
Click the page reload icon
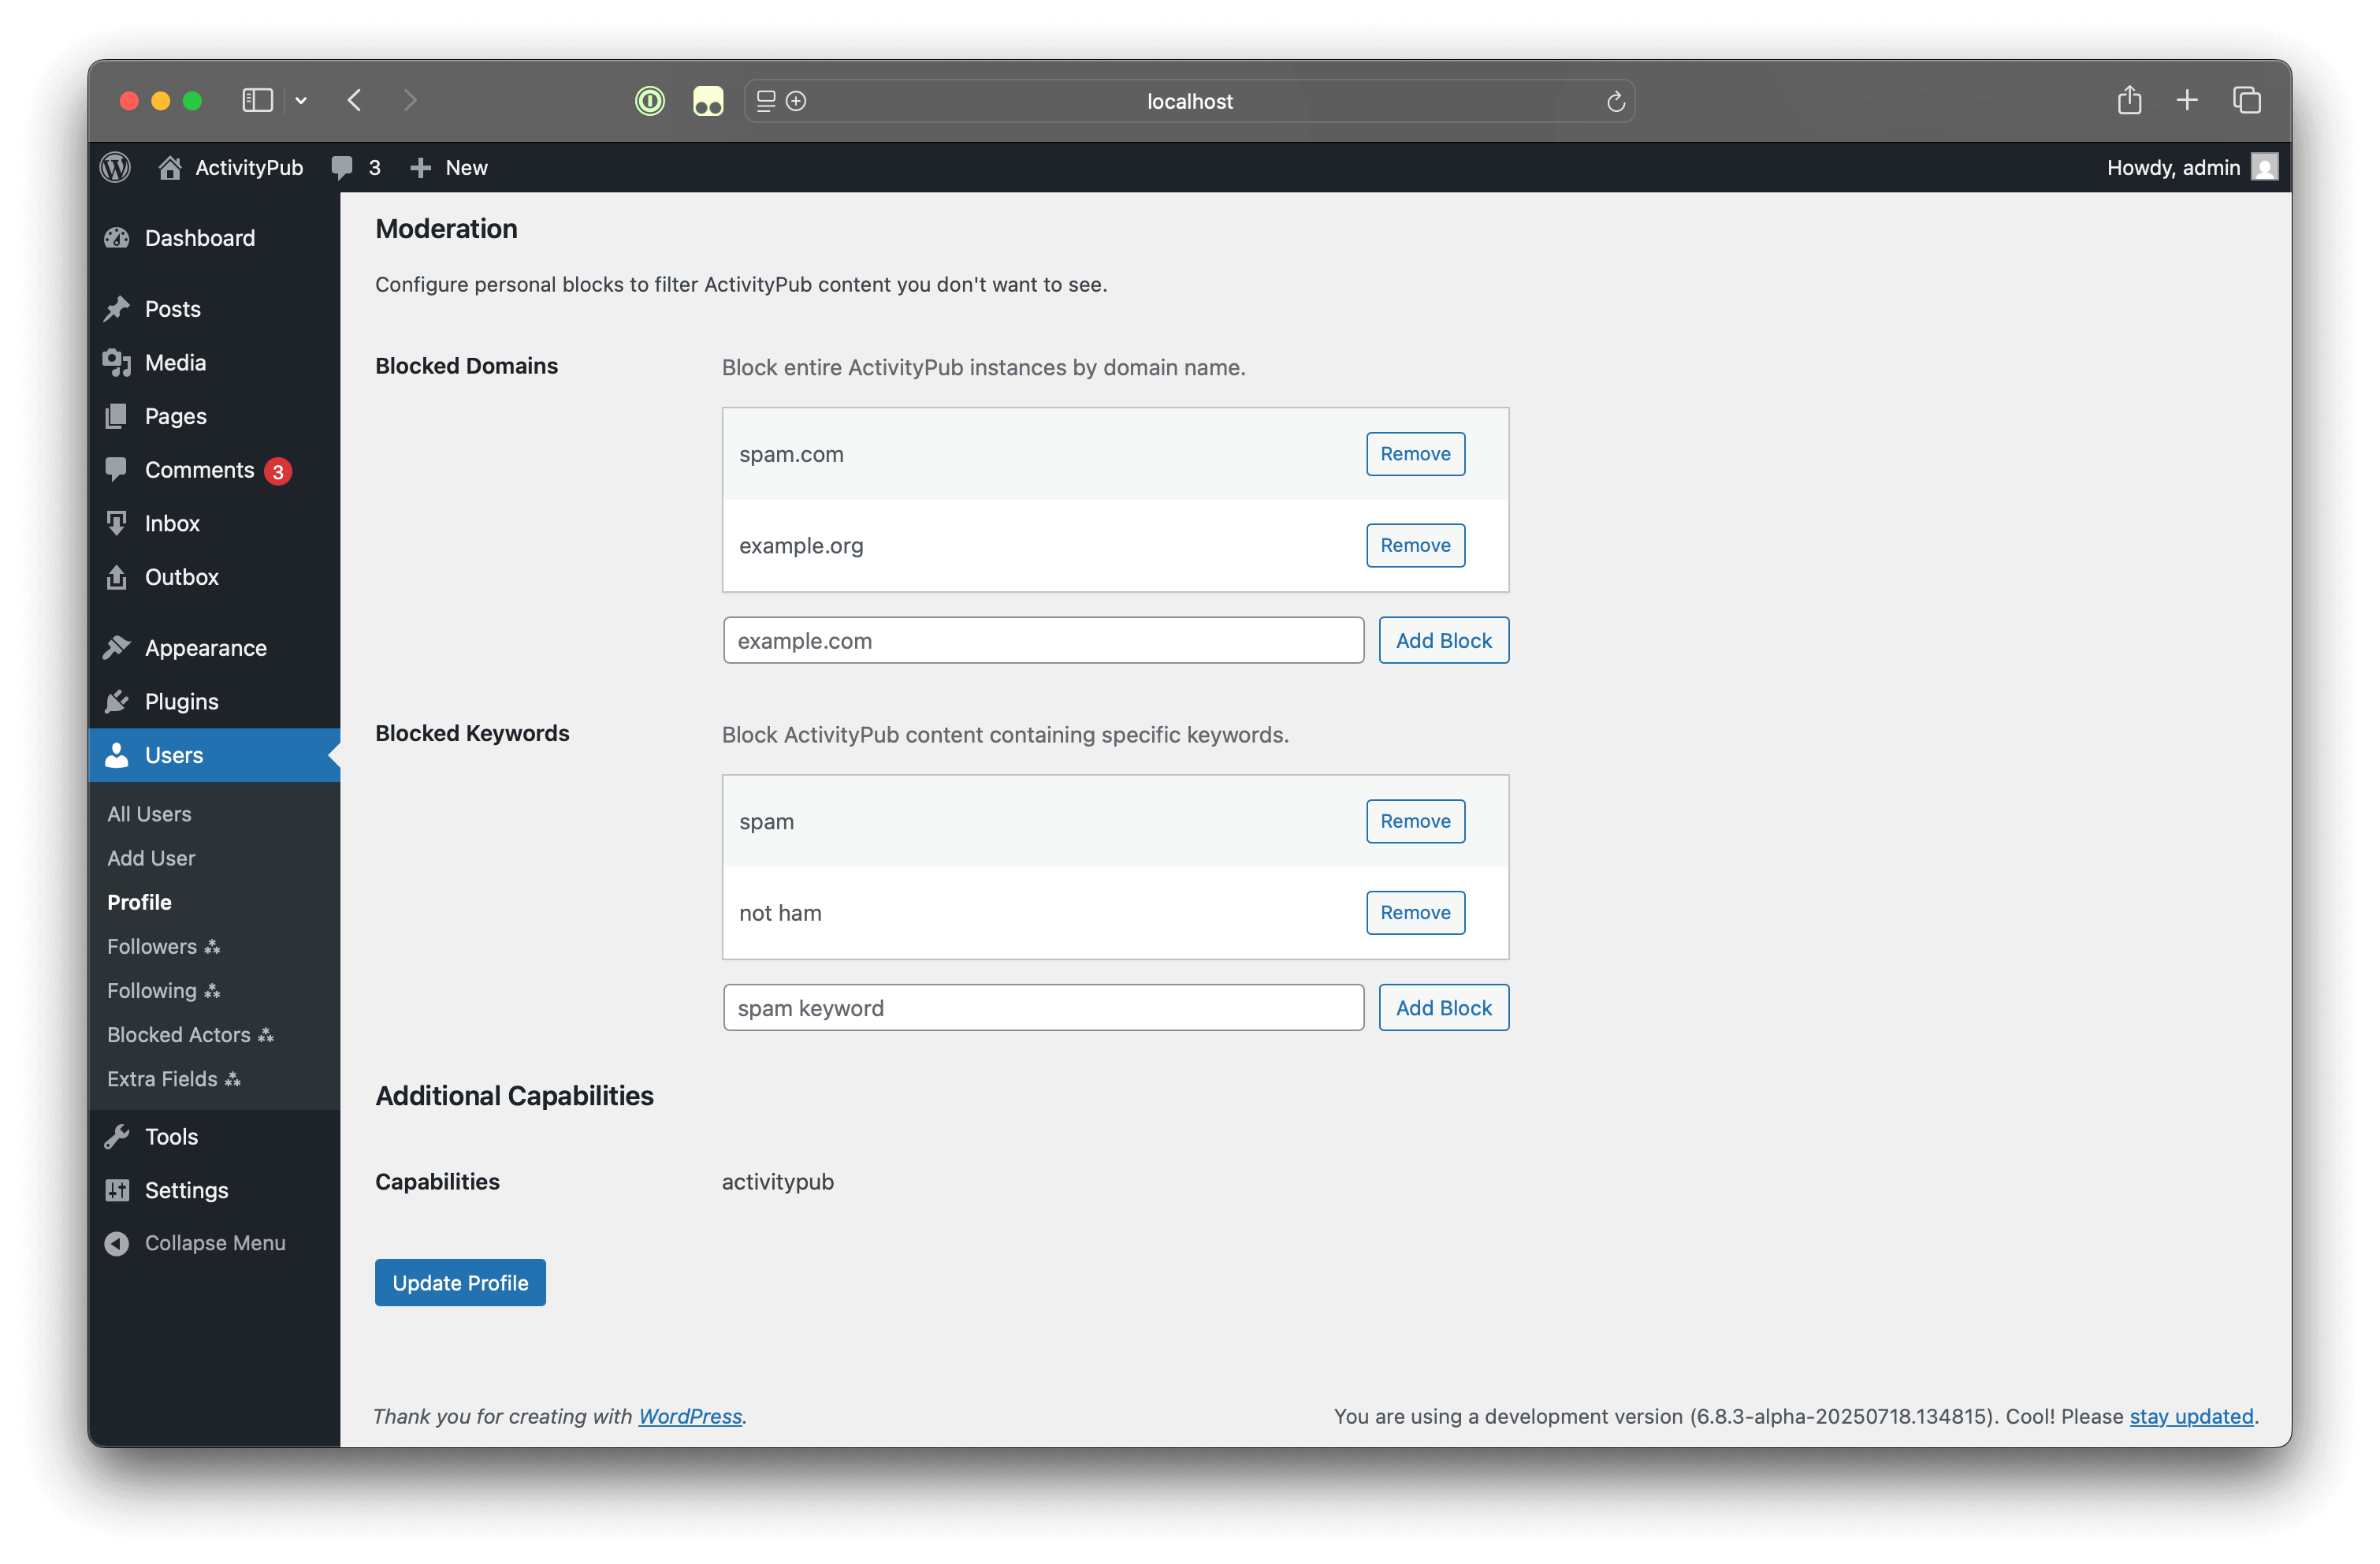1615,101
